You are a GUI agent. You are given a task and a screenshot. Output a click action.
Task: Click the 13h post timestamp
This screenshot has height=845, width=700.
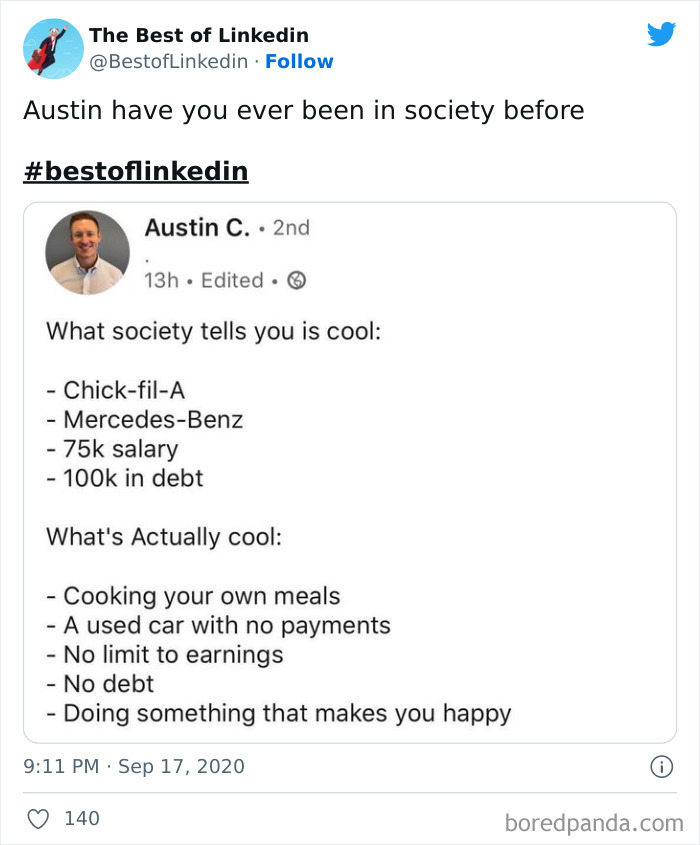[x=160, y=280]
